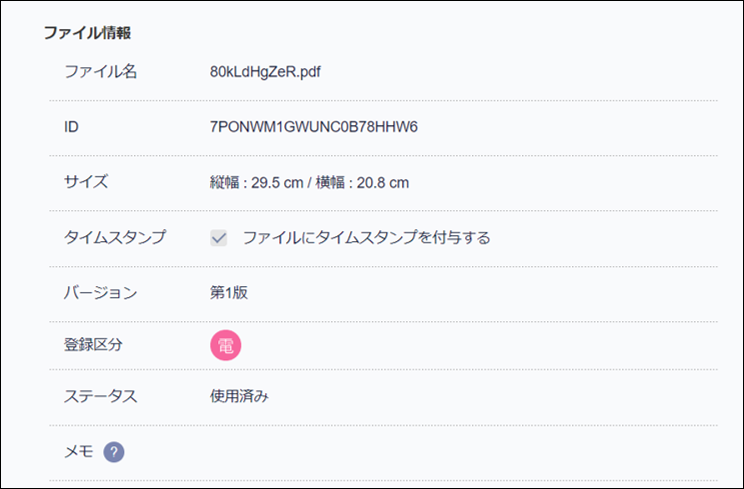744x489 pixels.
Task: Open the help tooltip beside メモ
Action: [114, 452]
